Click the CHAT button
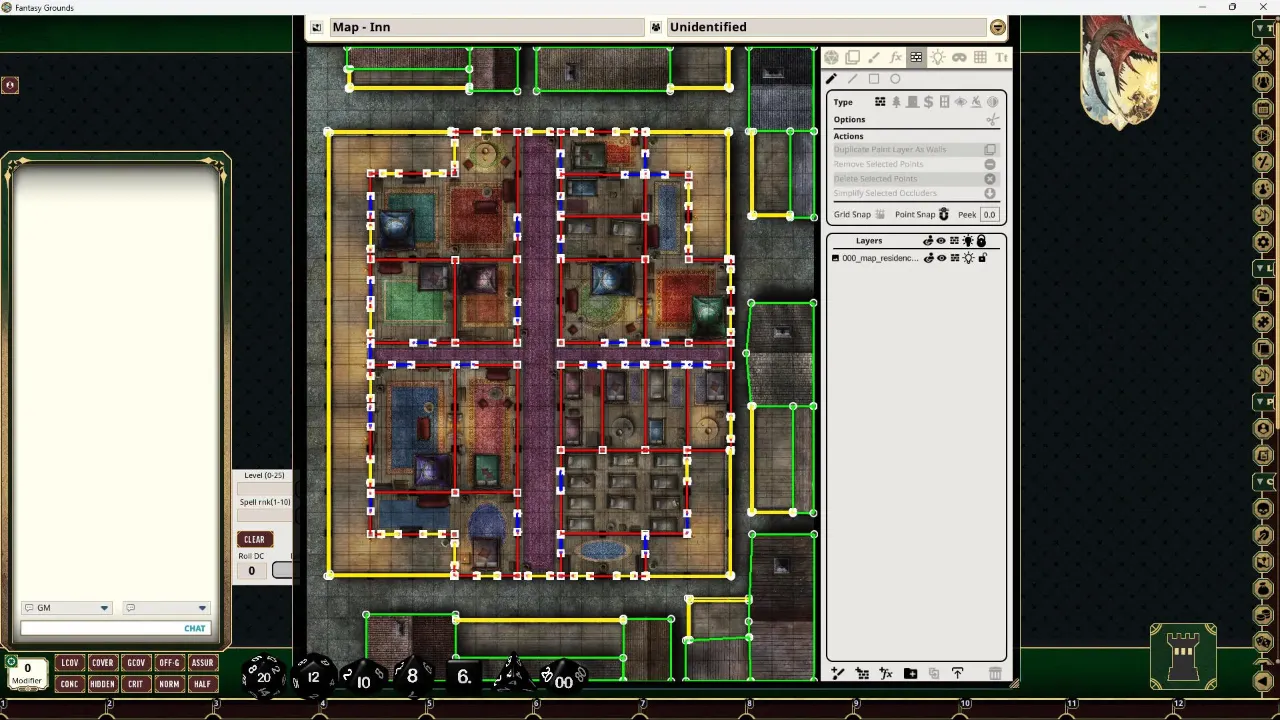Image resolution: width=1280 pixels, height=720 pixels. [x=195, y=628]
